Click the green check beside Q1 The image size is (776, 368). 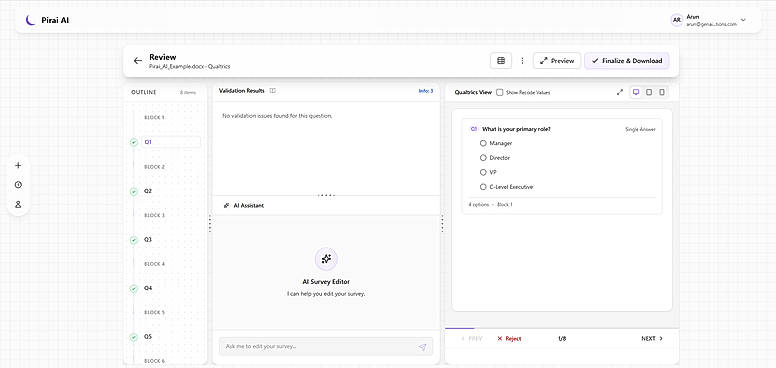(134, 142)
